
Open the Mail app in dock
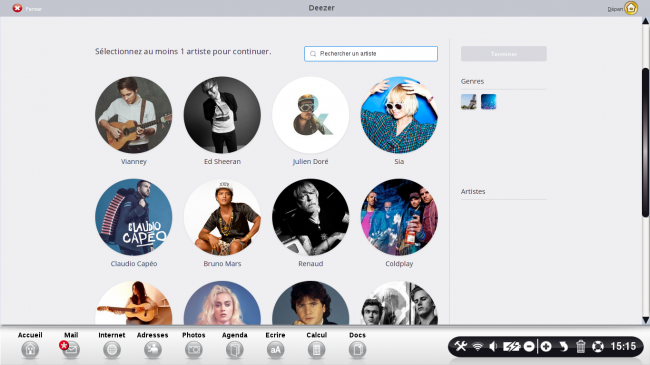[71, 350]
